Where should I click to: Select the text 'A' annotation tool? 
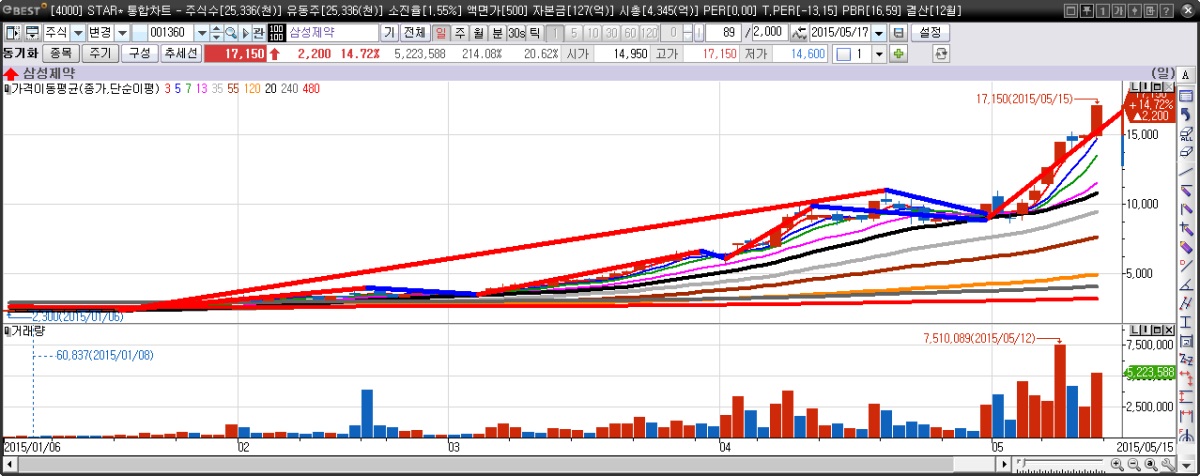click(x=1185, y=75)
